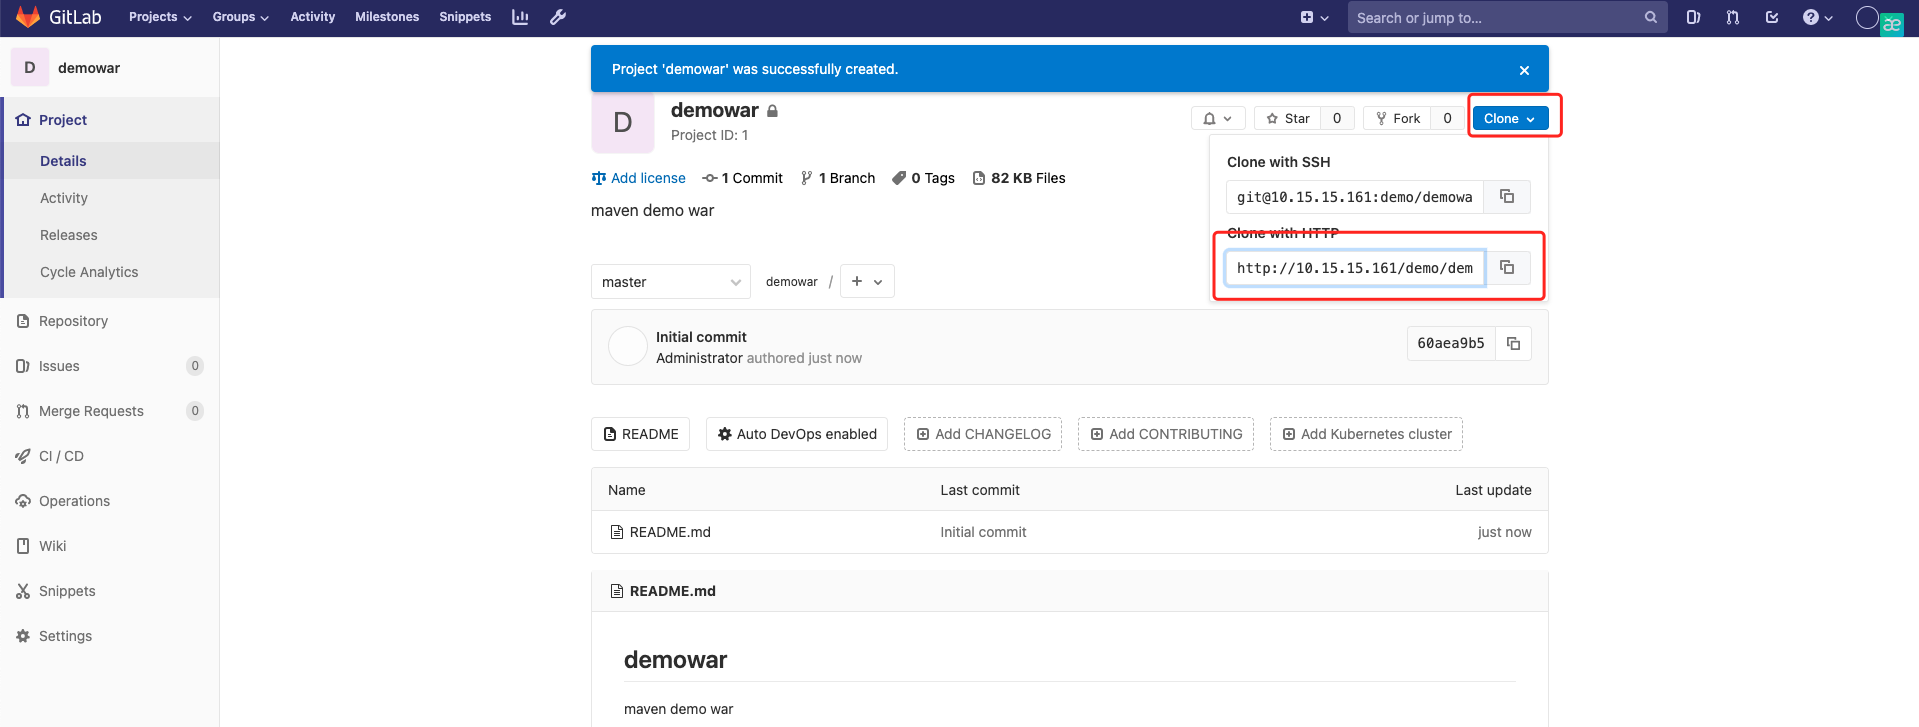
Task: Click the Fork button
Action: click(1398, 118)
